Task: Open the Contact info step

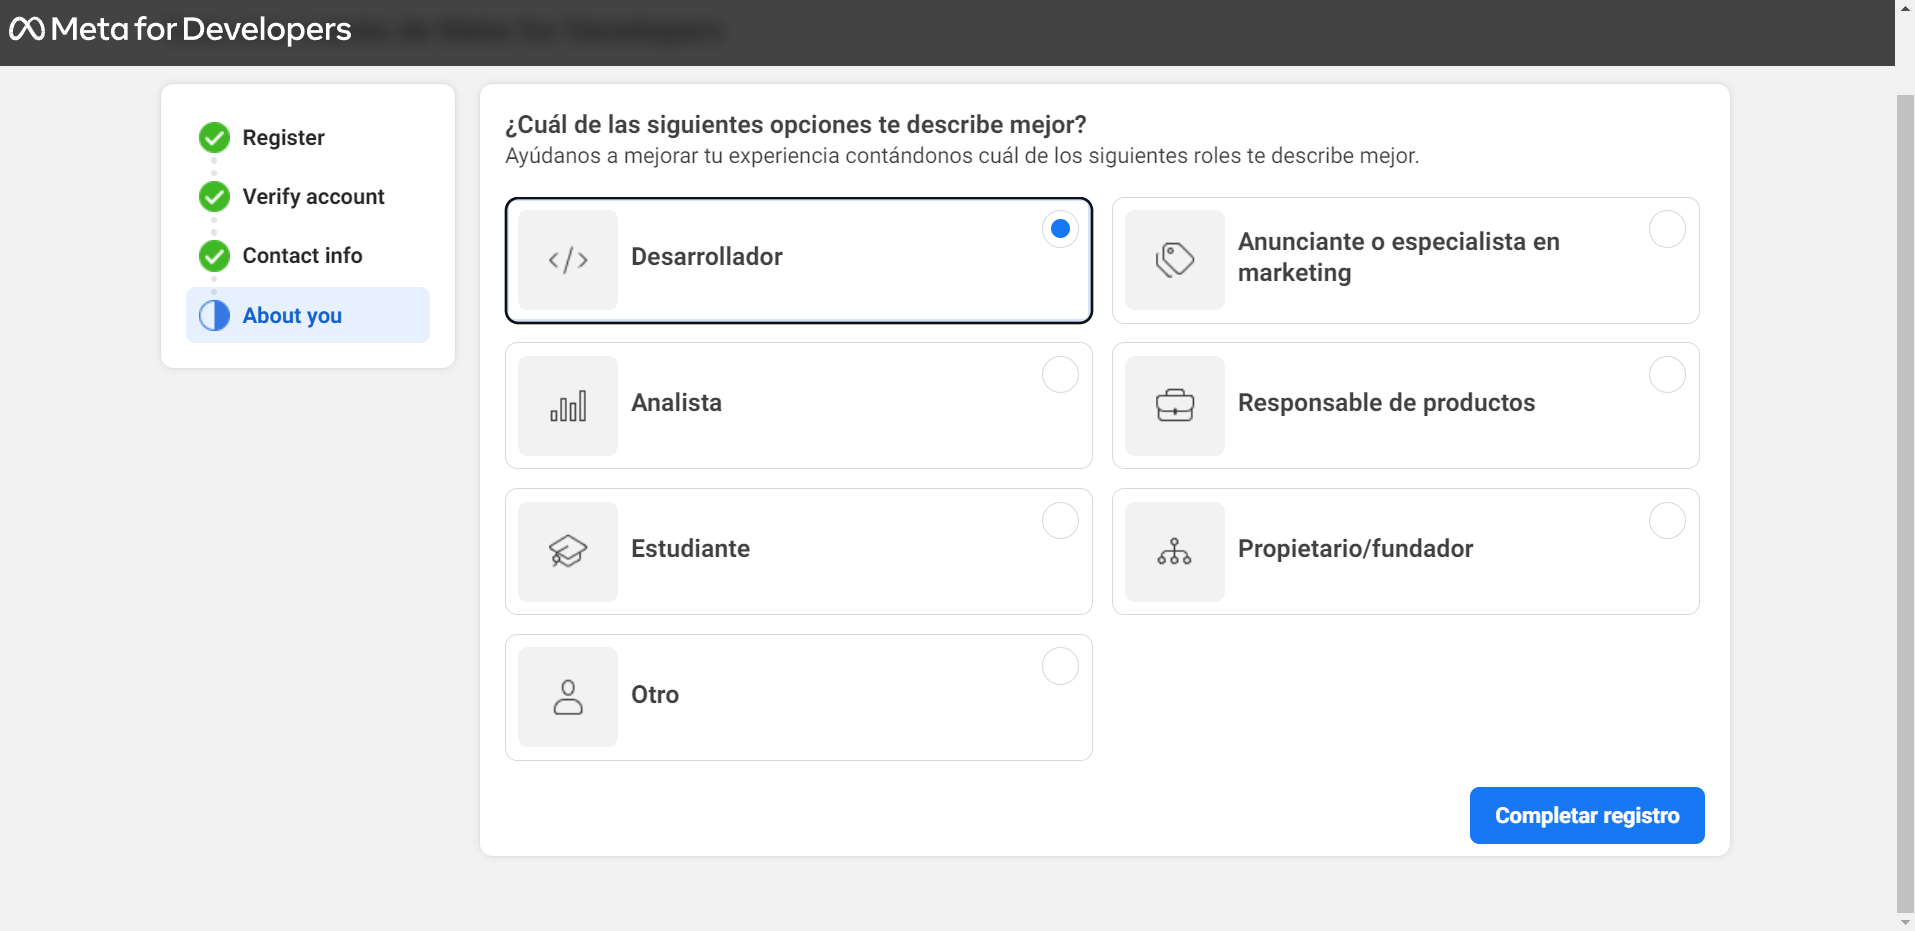Action: coord(302,256)
